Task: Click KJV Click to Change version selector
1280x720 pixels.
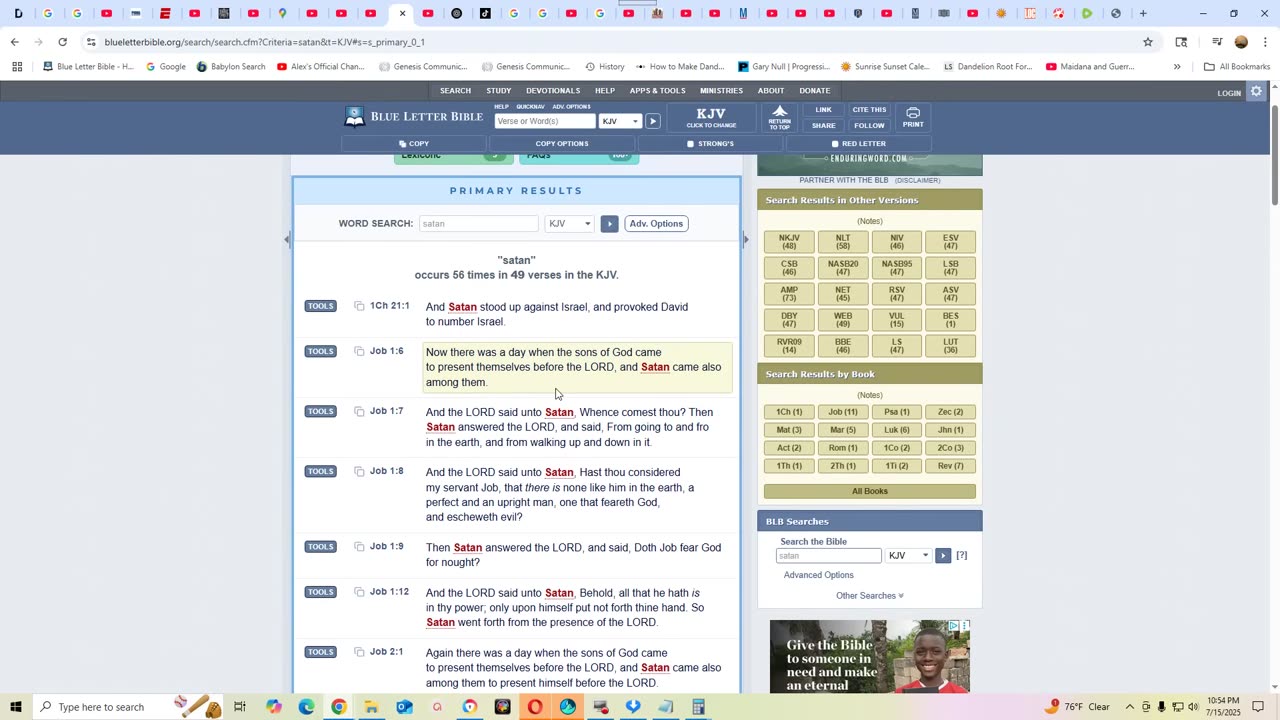Action: click(711, 118)
